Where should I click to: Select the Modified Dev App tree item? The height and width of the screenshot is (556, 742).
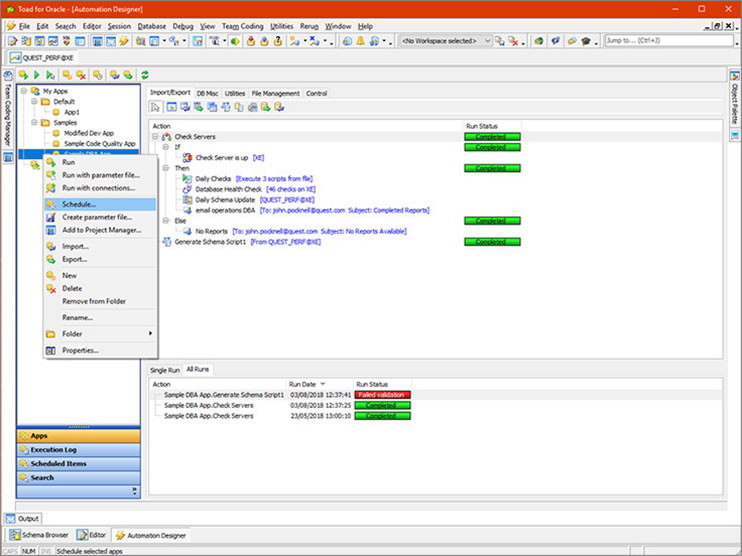88,133
